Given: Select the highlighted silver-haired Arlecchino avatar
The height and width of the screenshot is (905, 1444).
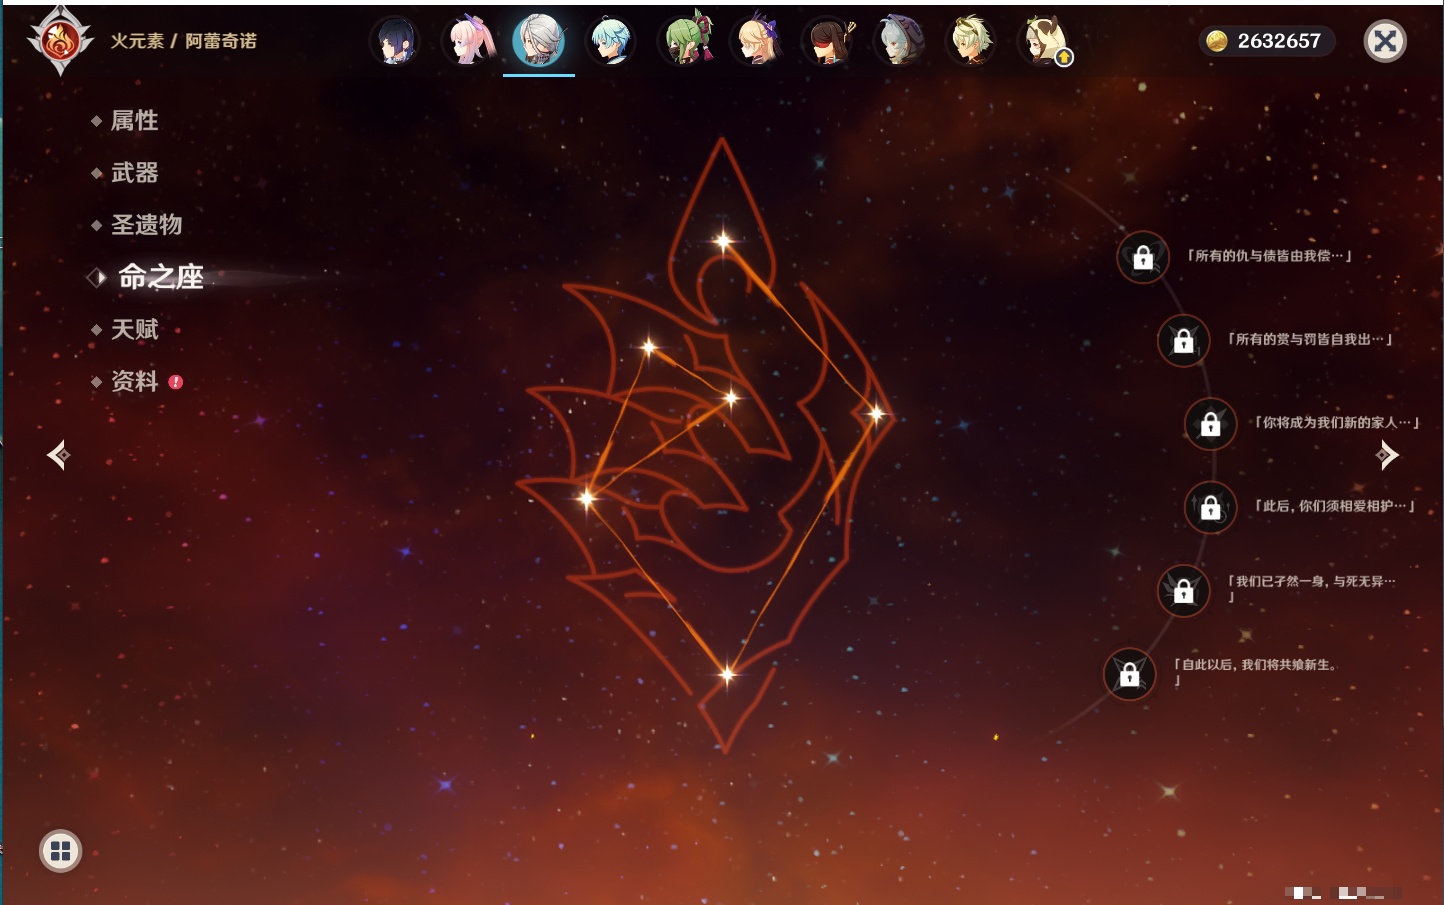Looking at the screenshot, I should click(x=539, y=41).
